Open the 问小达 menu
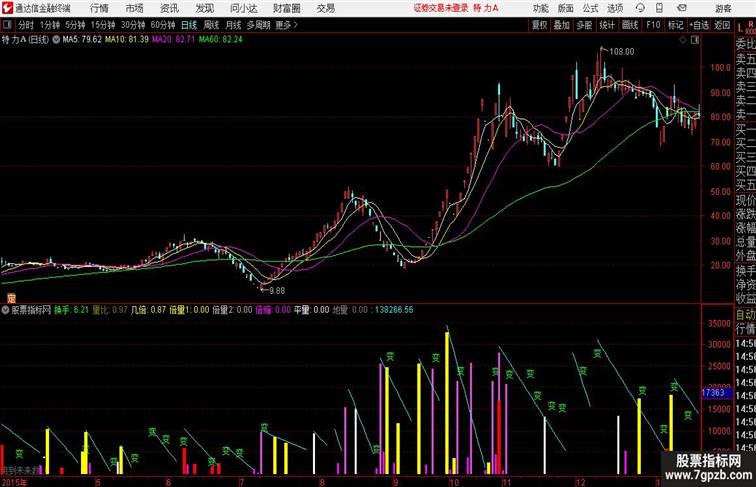756x487 pixels. (x=243, y=8)
